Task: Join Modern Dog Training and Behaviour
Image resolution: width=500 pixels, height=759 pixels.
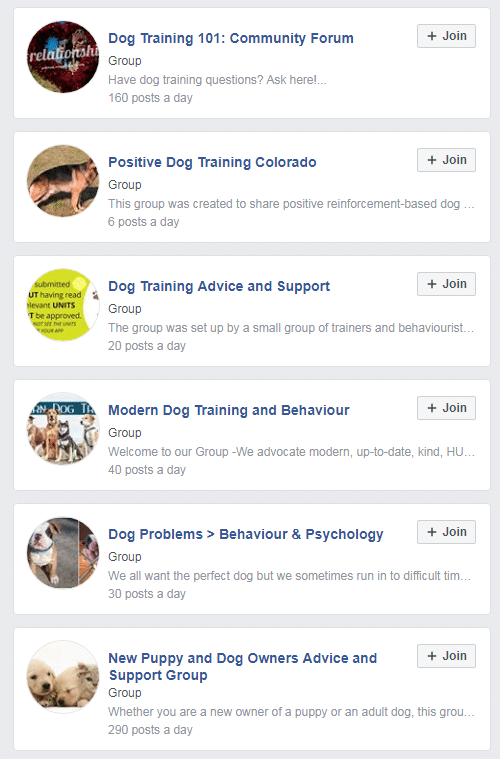Action: pyautogui.click(x=446, y=408)
